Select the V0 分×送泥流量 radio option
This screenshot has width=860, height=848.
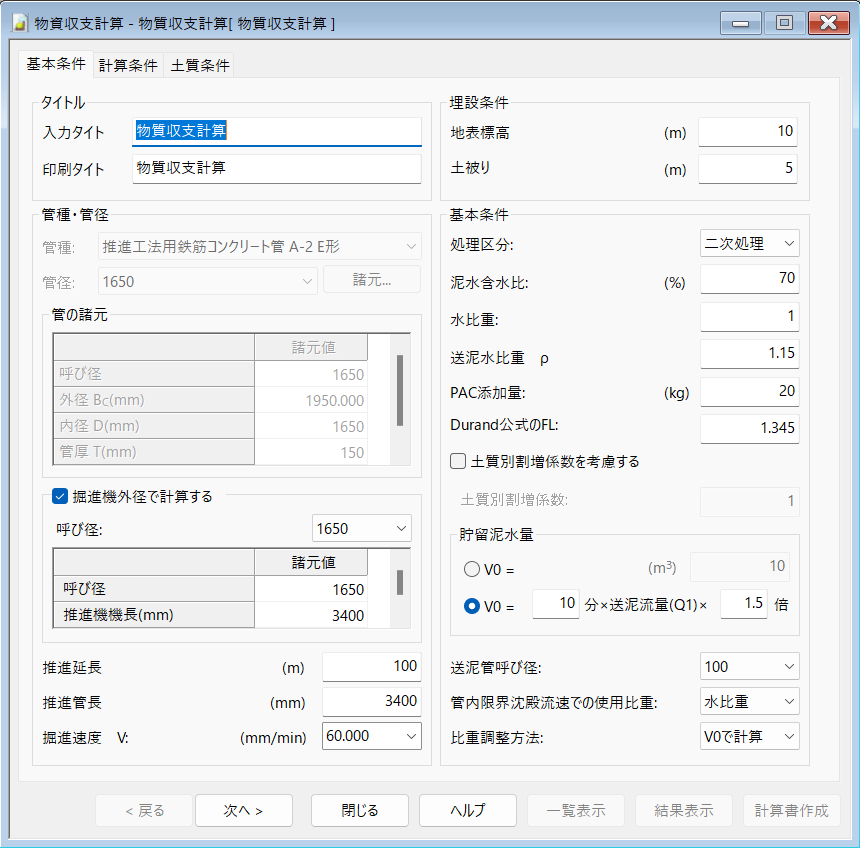click(472, 606)
